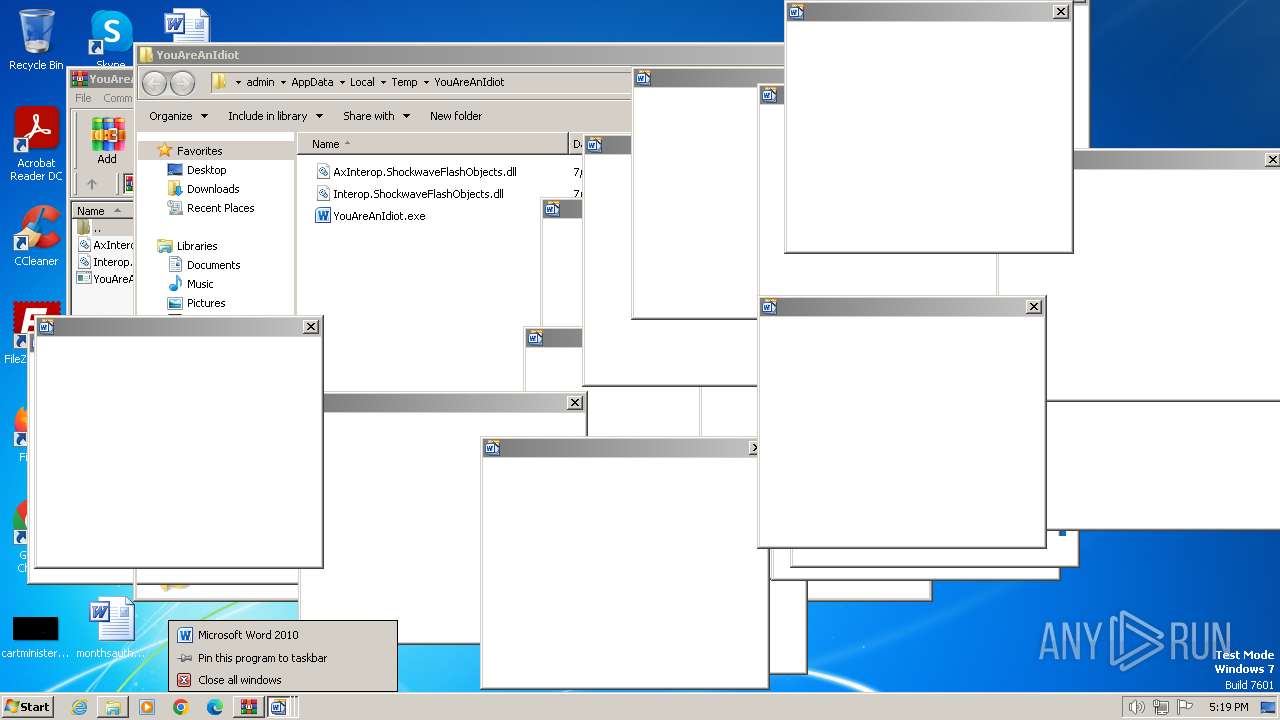The width and height of the screenshot is (1280, 720).
Task: Open Windows Media Player from the taskbar
Action: point(147,707)
